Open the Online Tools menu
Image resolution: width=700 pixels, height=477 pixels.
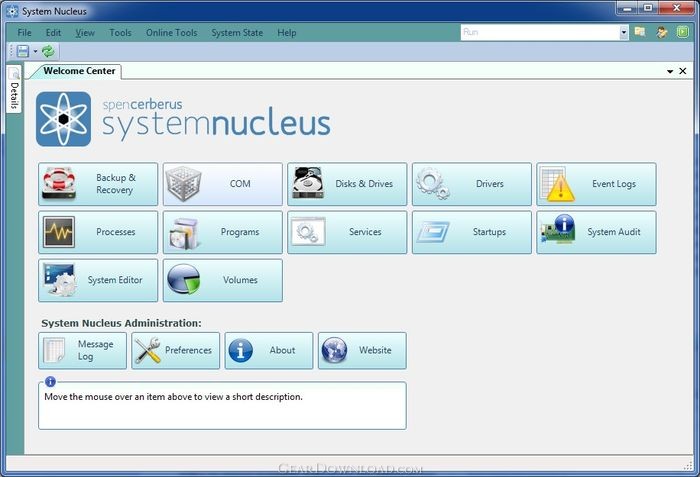point(171,33)
